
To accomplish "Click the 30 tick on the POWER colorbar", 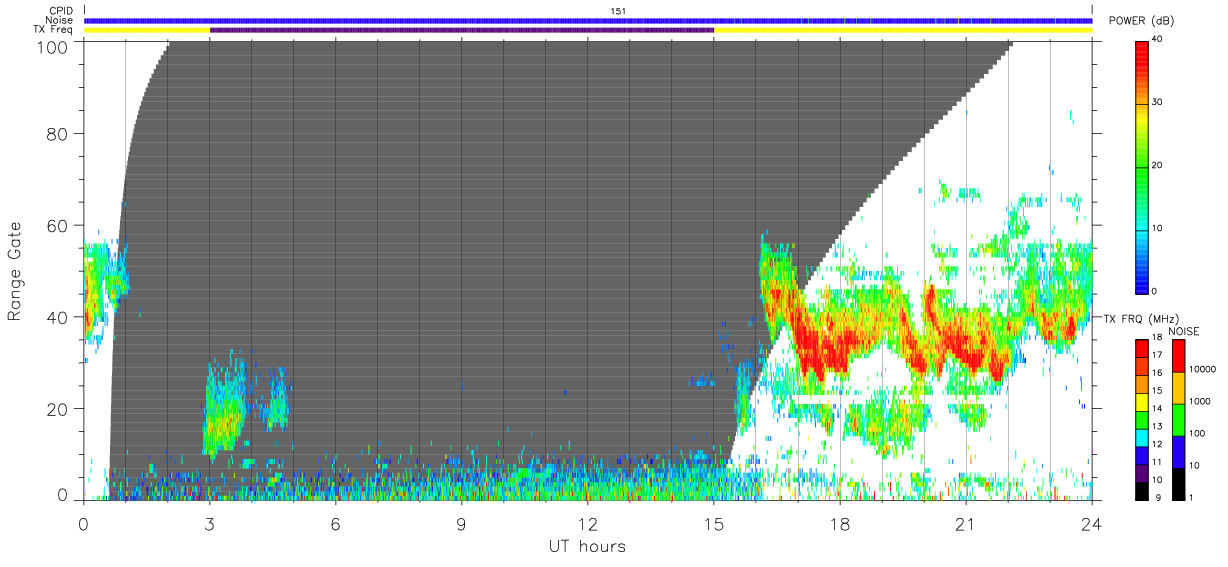I will (1157, 103).
